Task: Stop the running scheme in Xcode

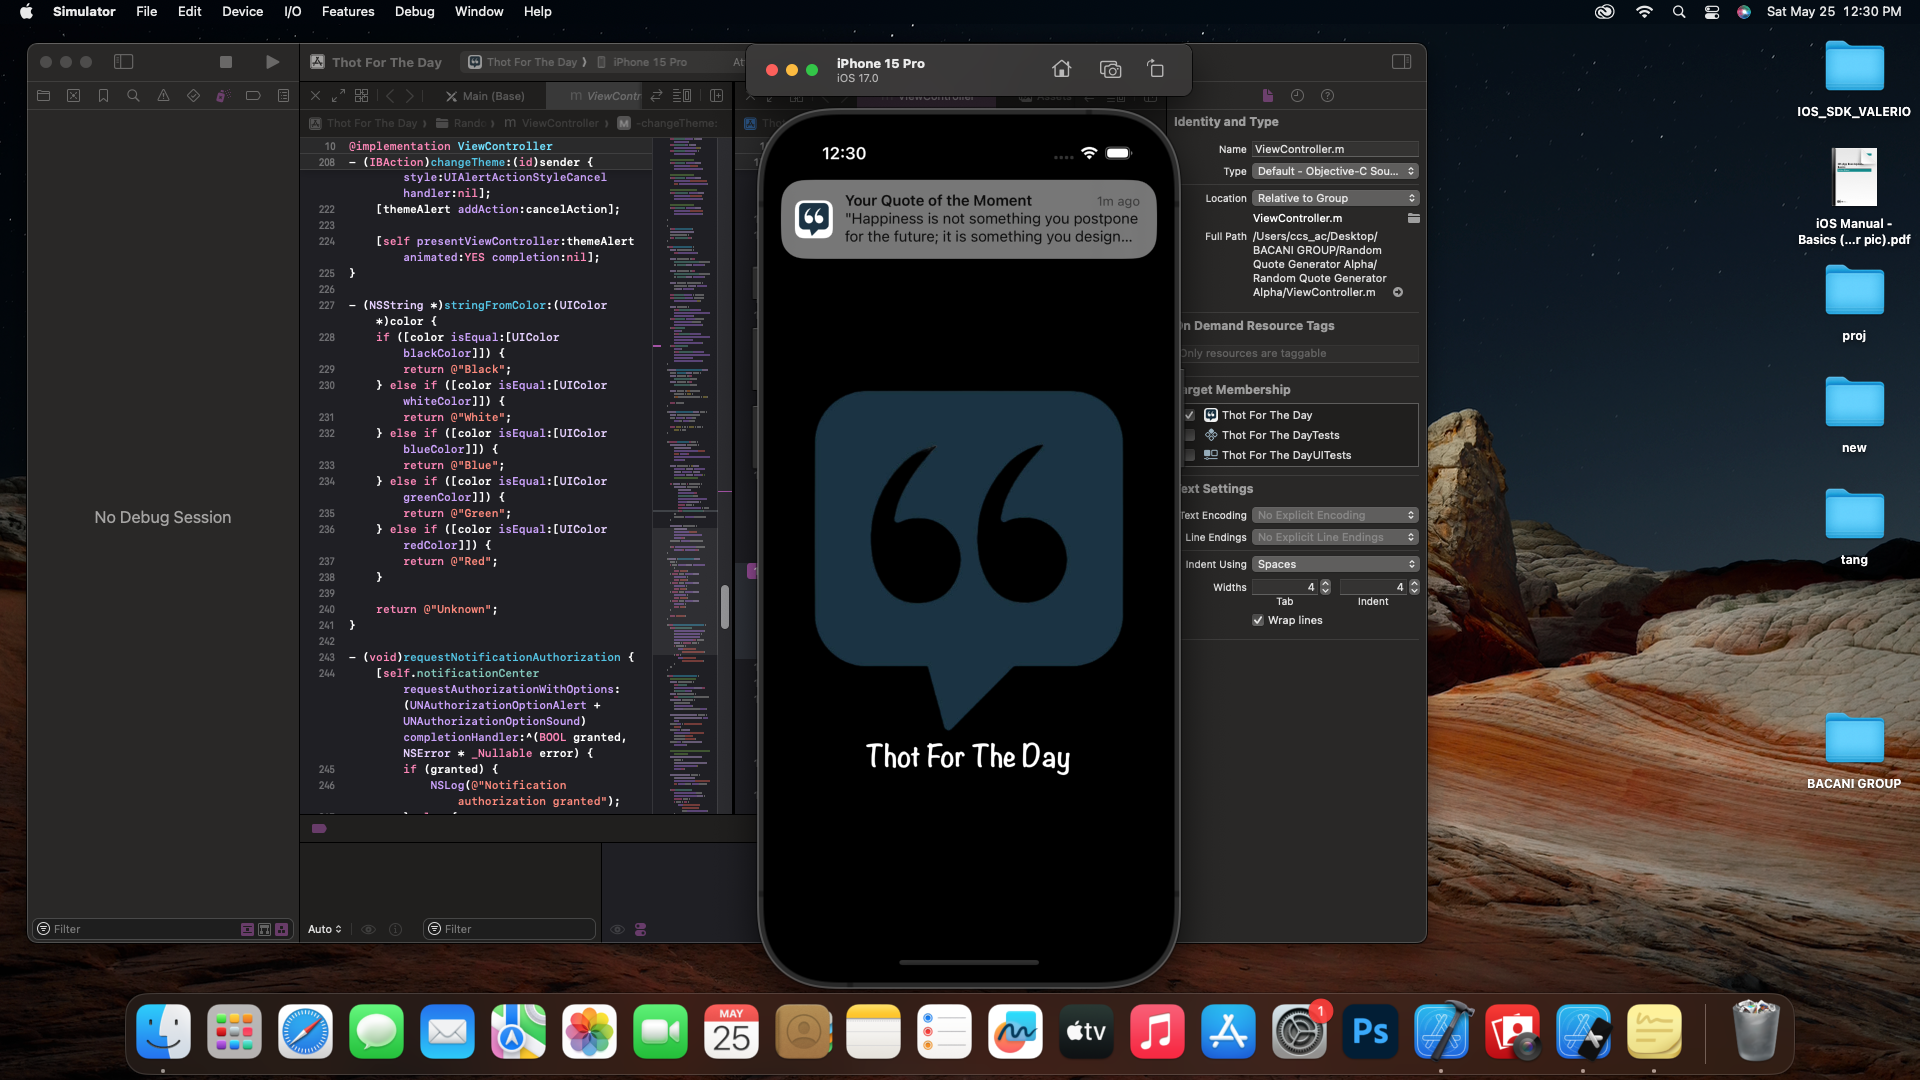Action: 226,62
